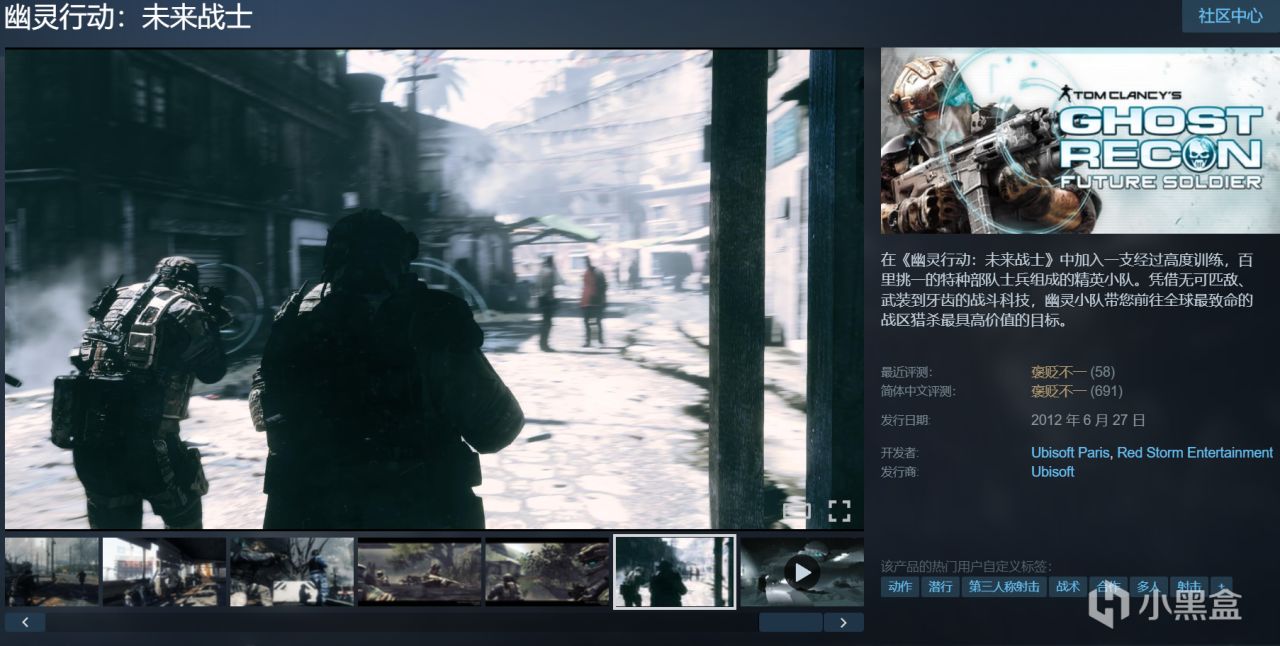
Task: Select the highlighted sixth screenshot thumbnail
Action: click(x=675, y=572)
